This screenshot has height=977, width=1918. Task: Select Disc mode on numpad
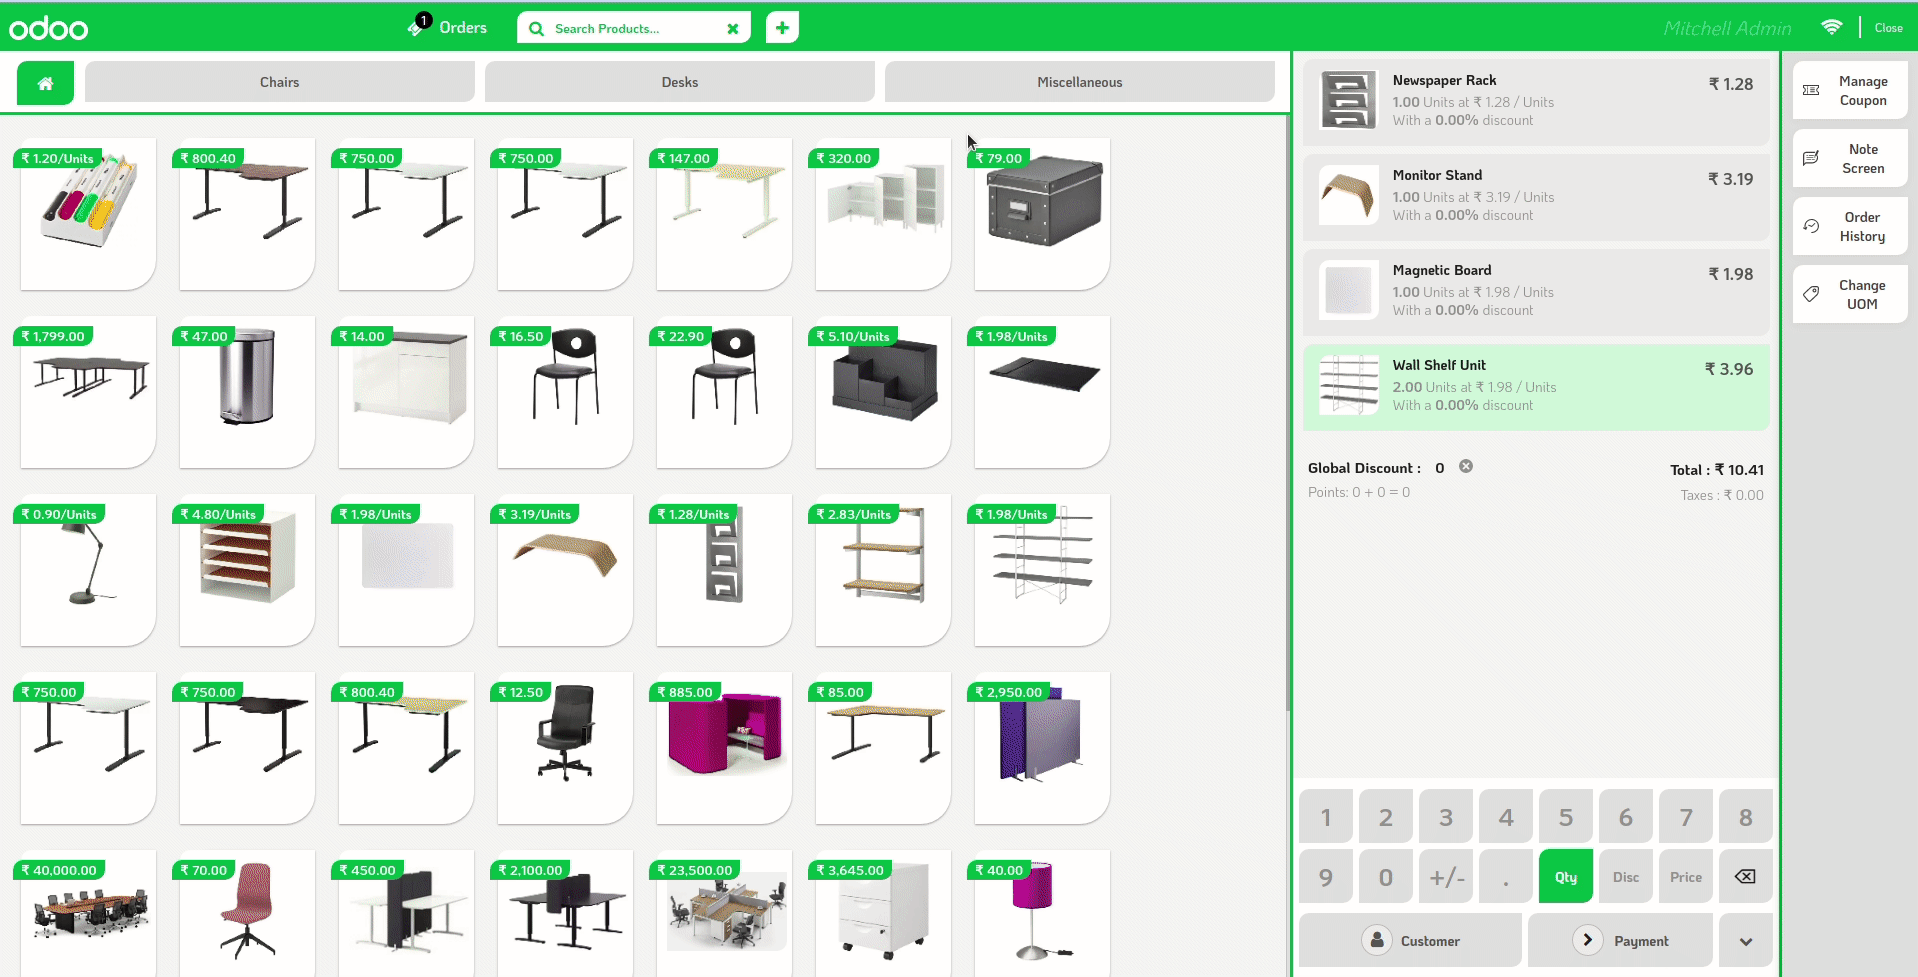pos(1626,876)
